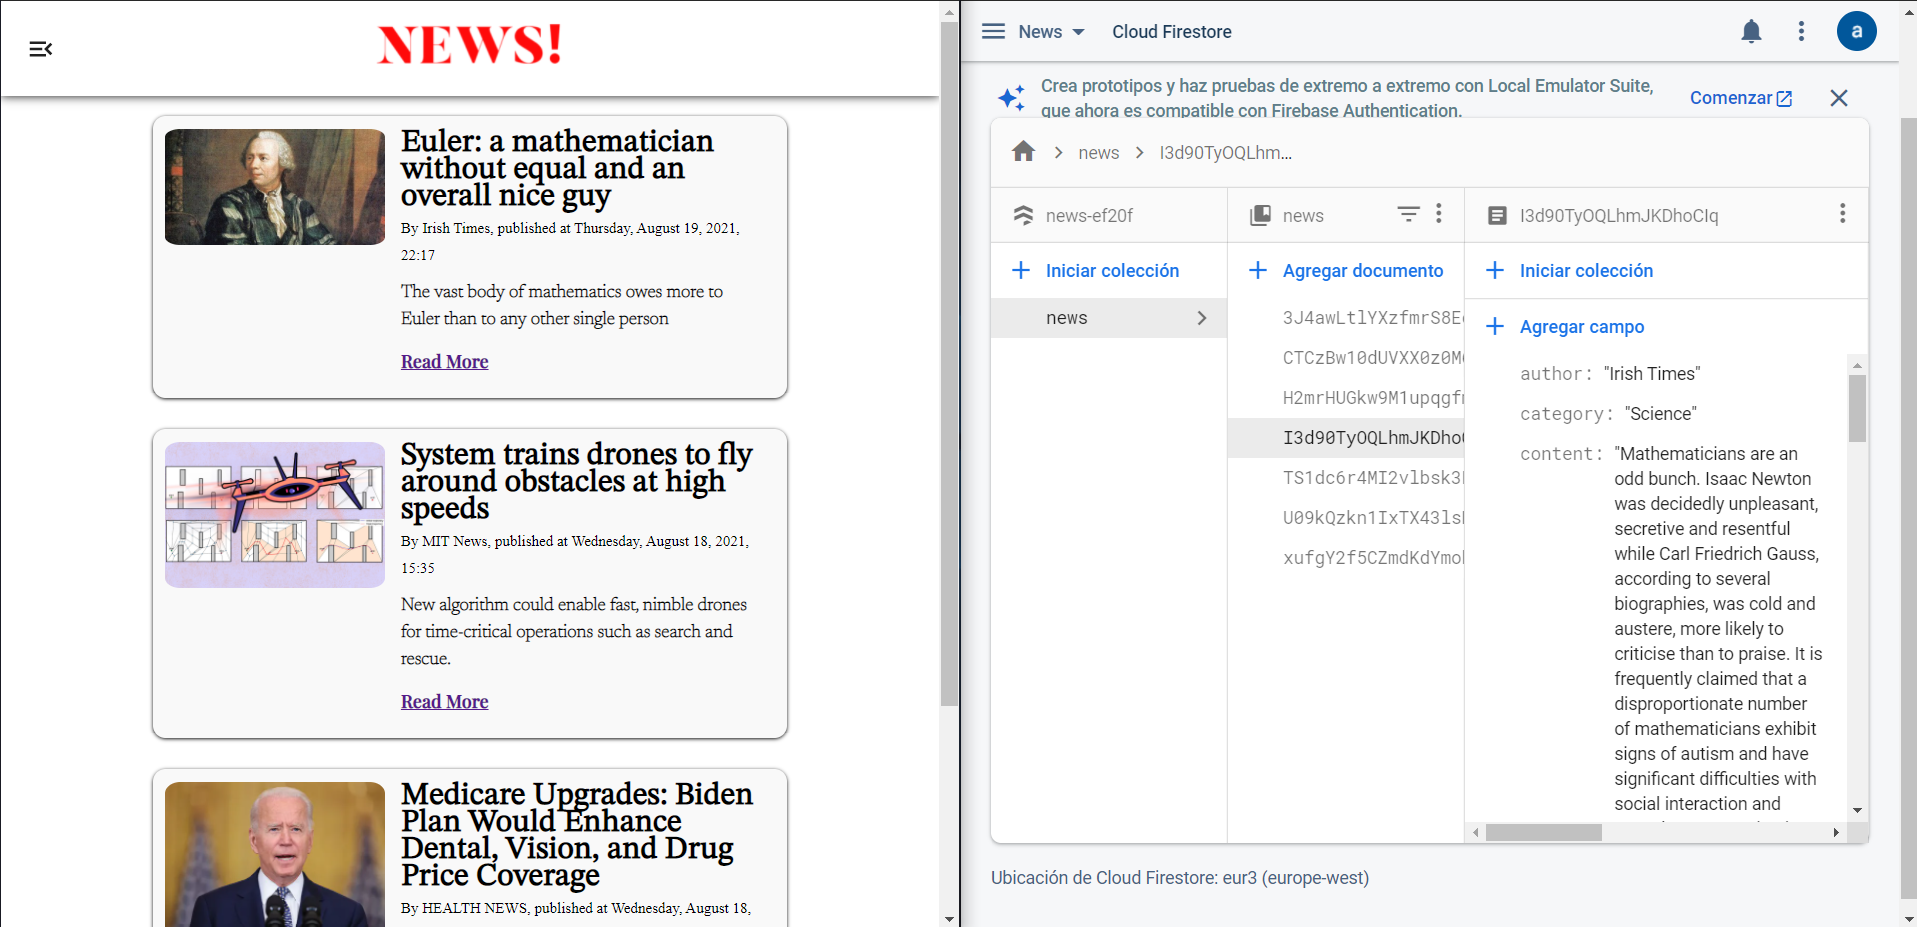Click the I3d90TyOQLhm... breadcrumb
Screen dimensions: 1917x927
pyautogui.click(x=1225, y=153)
